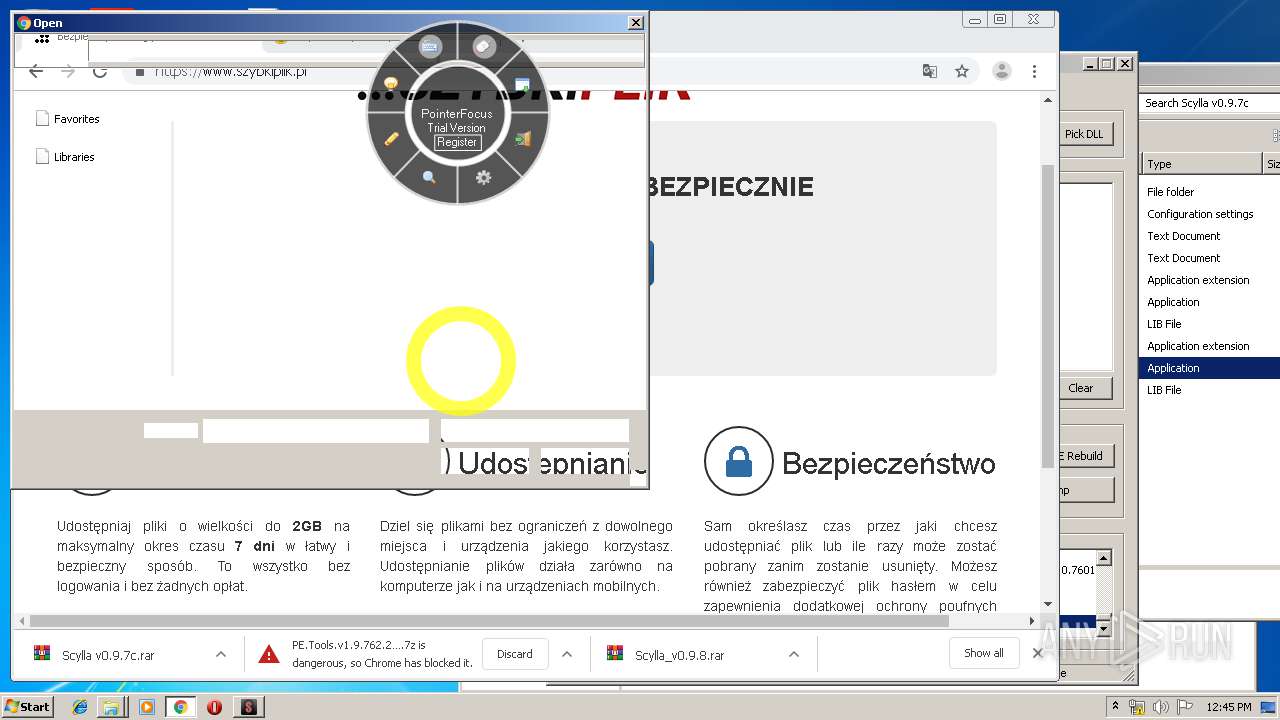Expand options for blocked PE.Tools download
The image size is (1280, 720).
coord(567,654)
